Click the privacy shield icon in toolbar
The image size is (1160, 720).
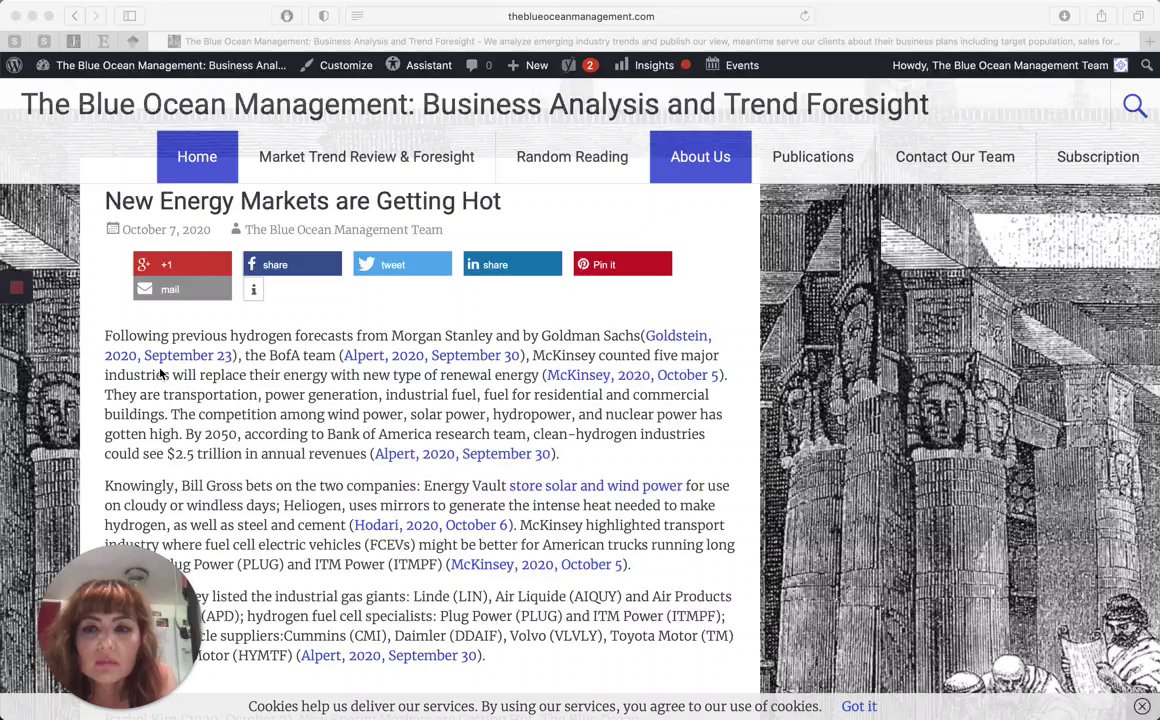324,16
